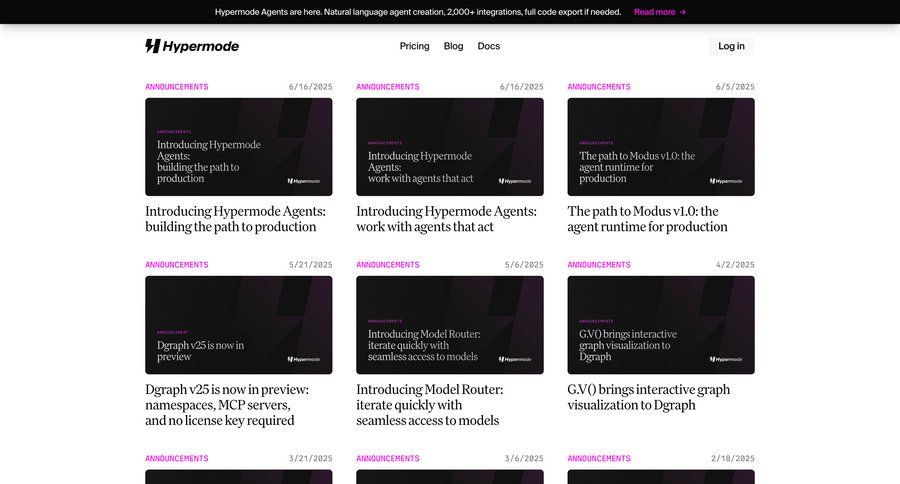Viewport: 900px width, 484px height.
Task: Click the date 5/6/2025
Action: [x=524, y=265]
